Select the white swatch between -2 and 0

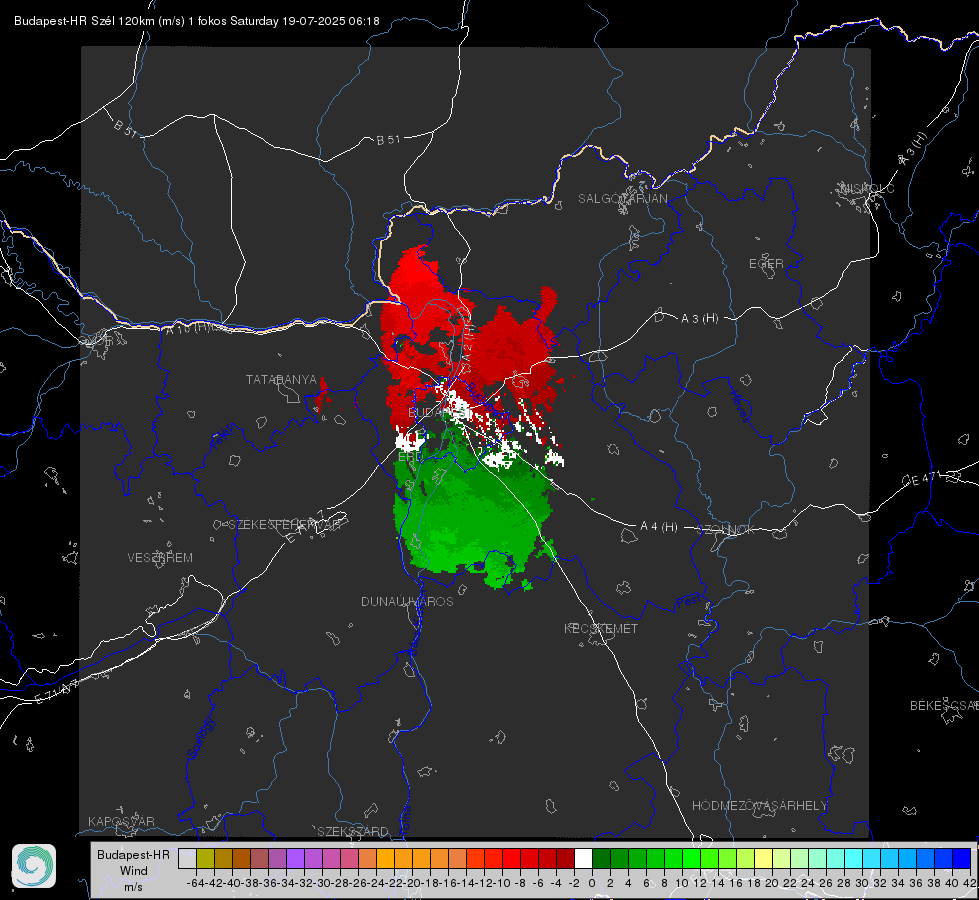point(583,858)
